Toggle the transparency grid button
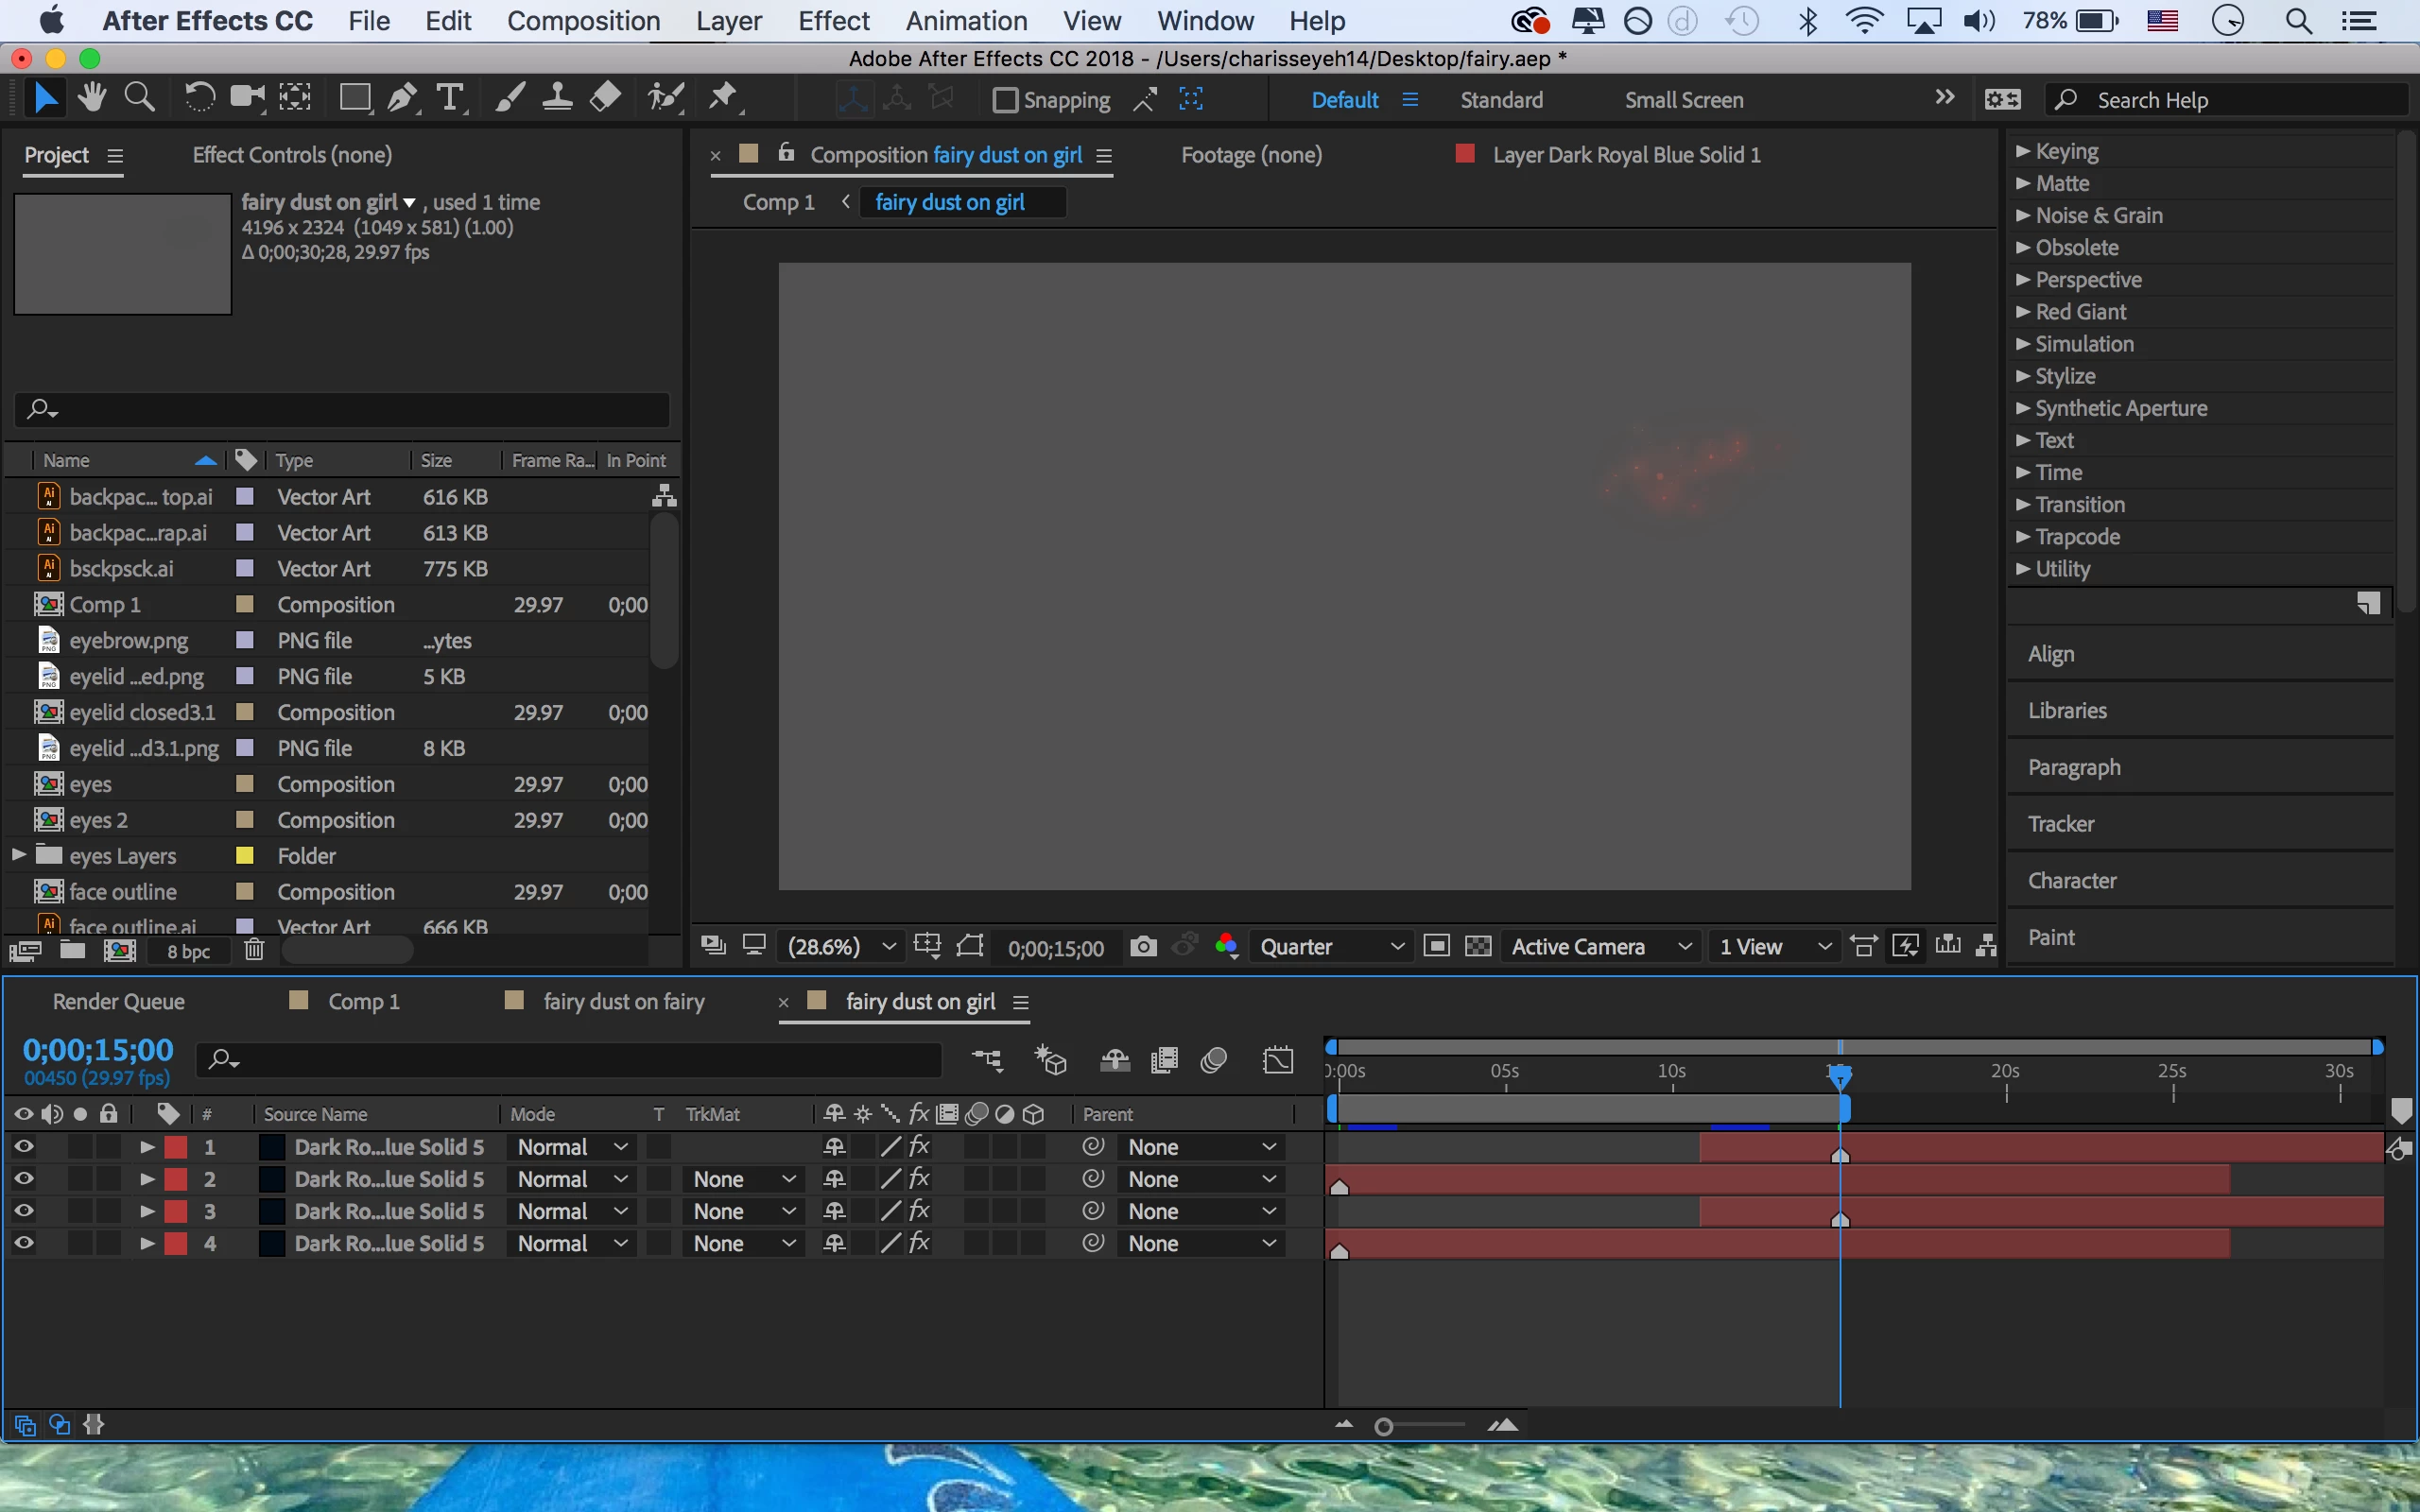 [x=1478, y=946]
